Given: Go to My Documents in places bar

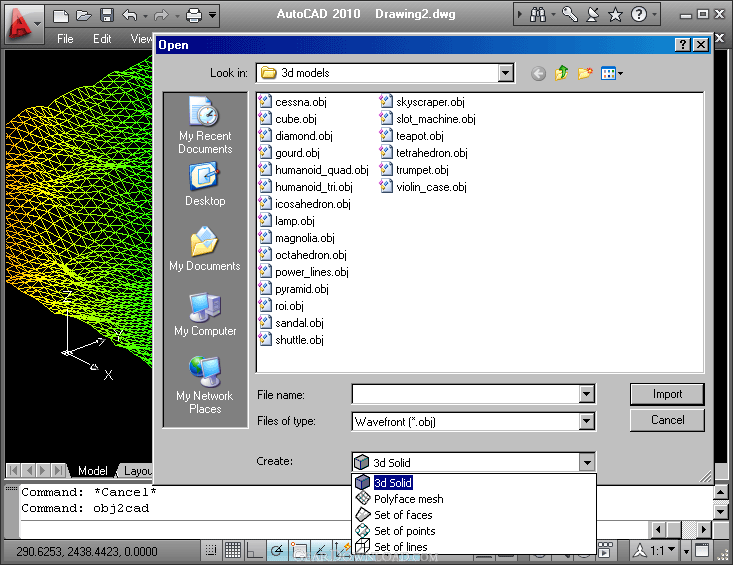Looking at the screenshot, I should click(205, 249).
